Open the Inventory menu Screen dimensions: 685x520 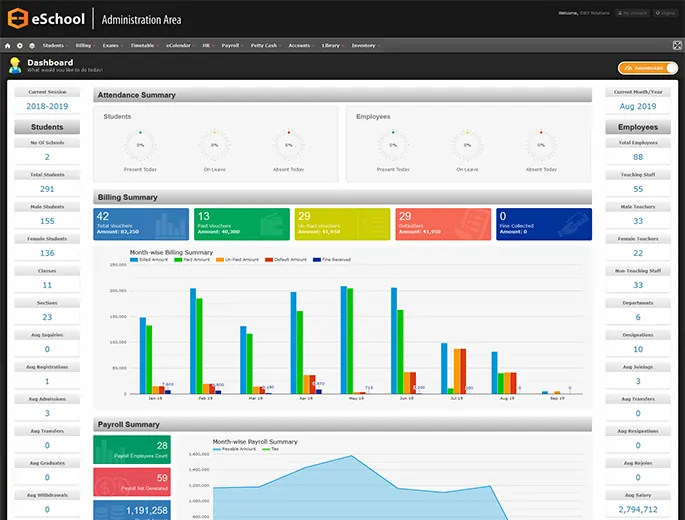365,45
